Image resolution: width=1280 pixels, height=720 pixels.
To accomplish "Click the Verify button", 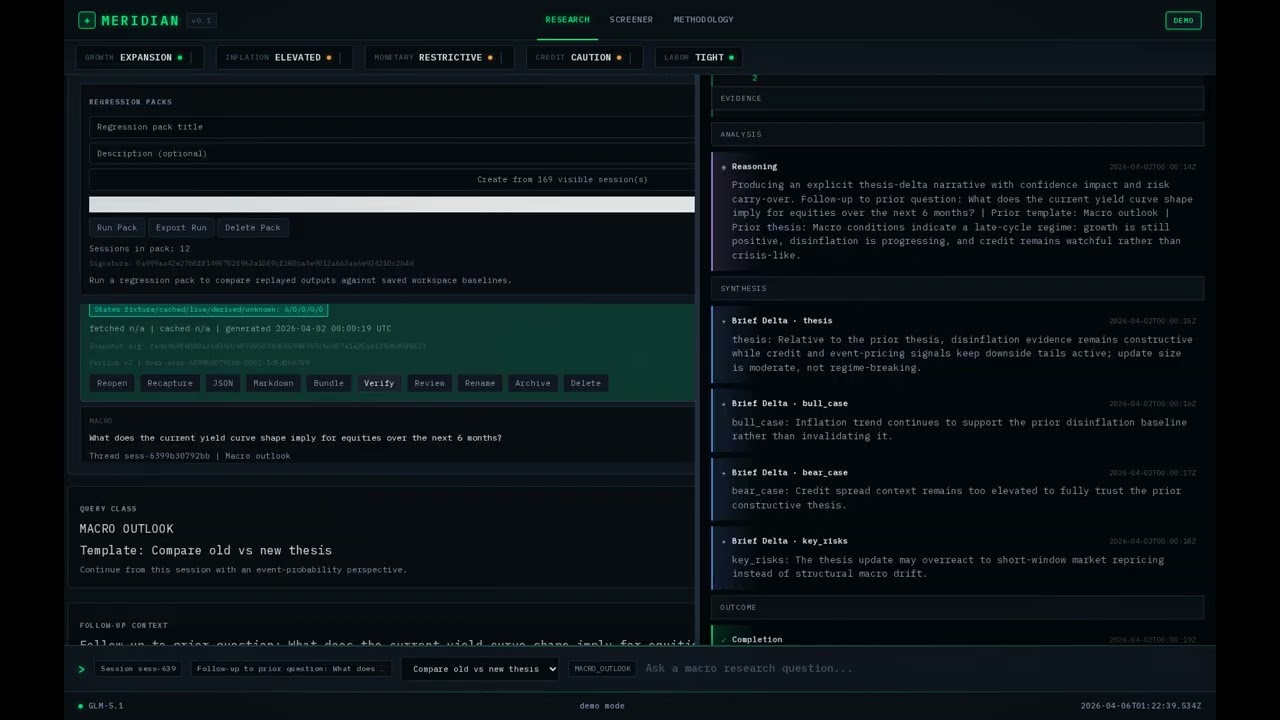I will pyautogui.click(x=379, y=383).
